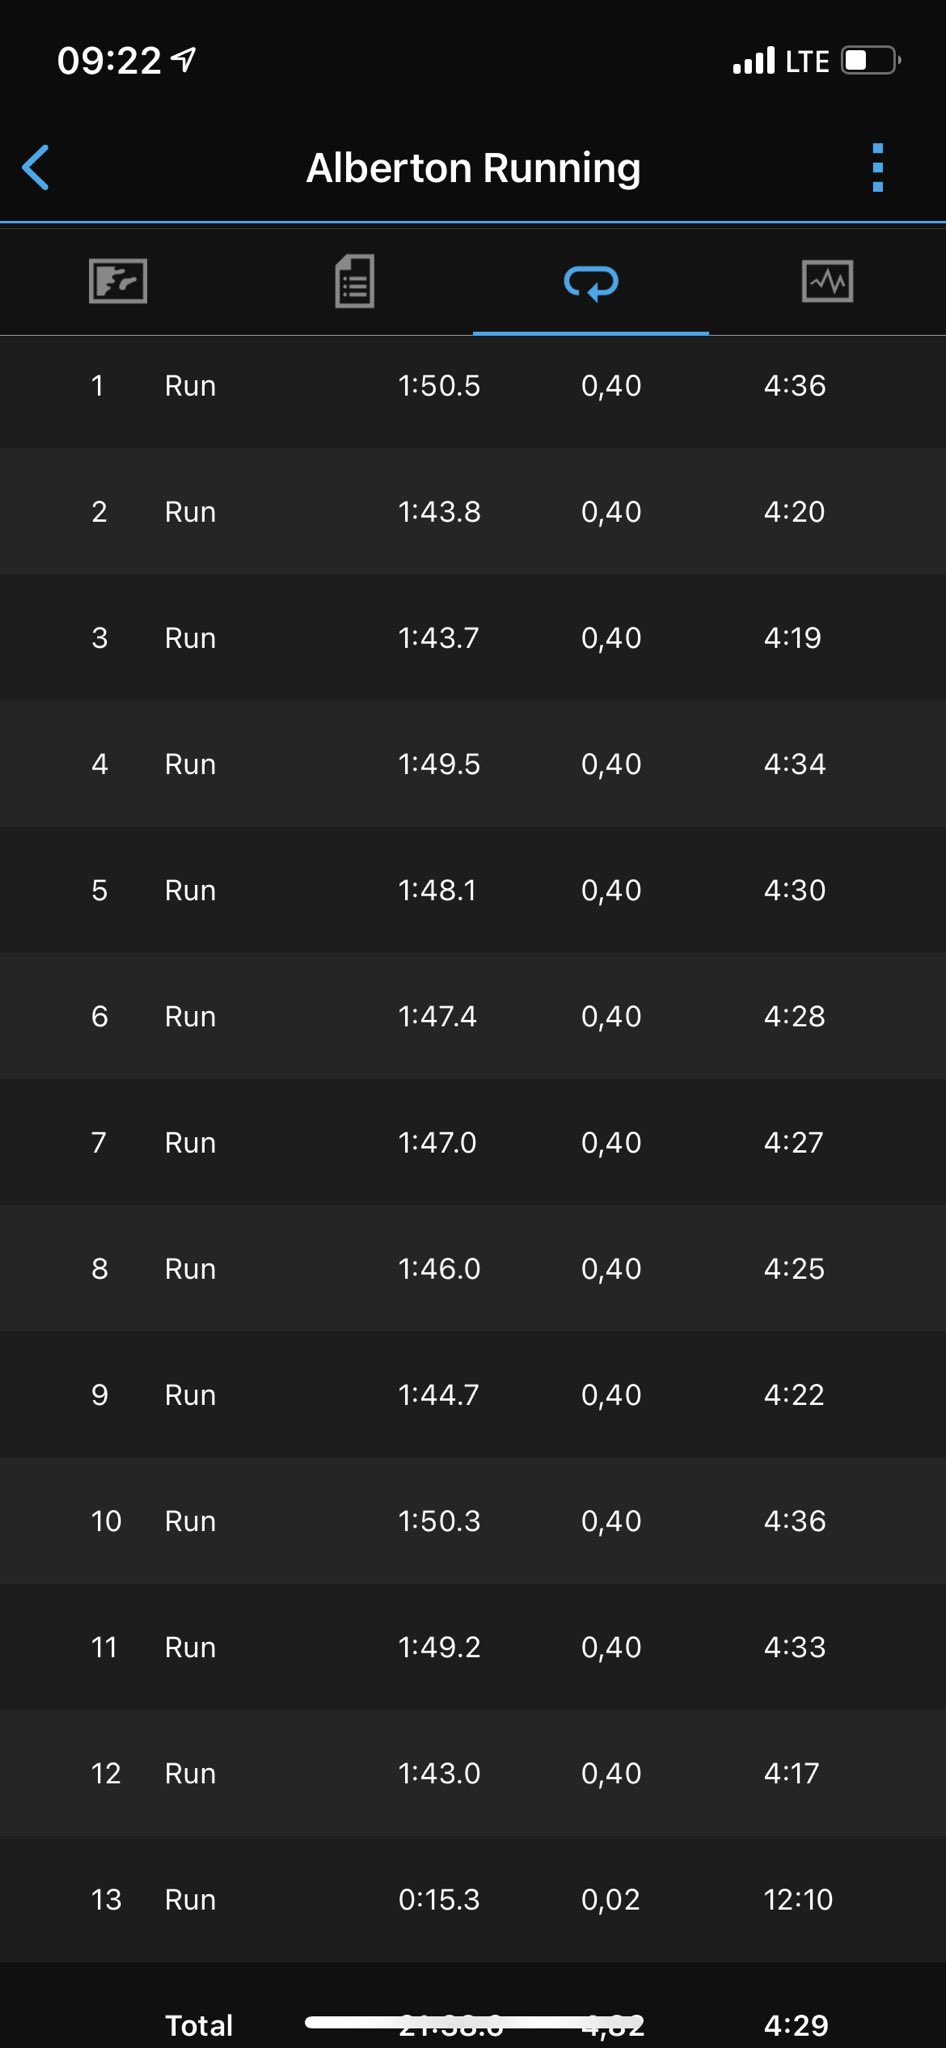Open the three-dot more options menu
This screenshot has height=2048, width=946.
(877, 168)
